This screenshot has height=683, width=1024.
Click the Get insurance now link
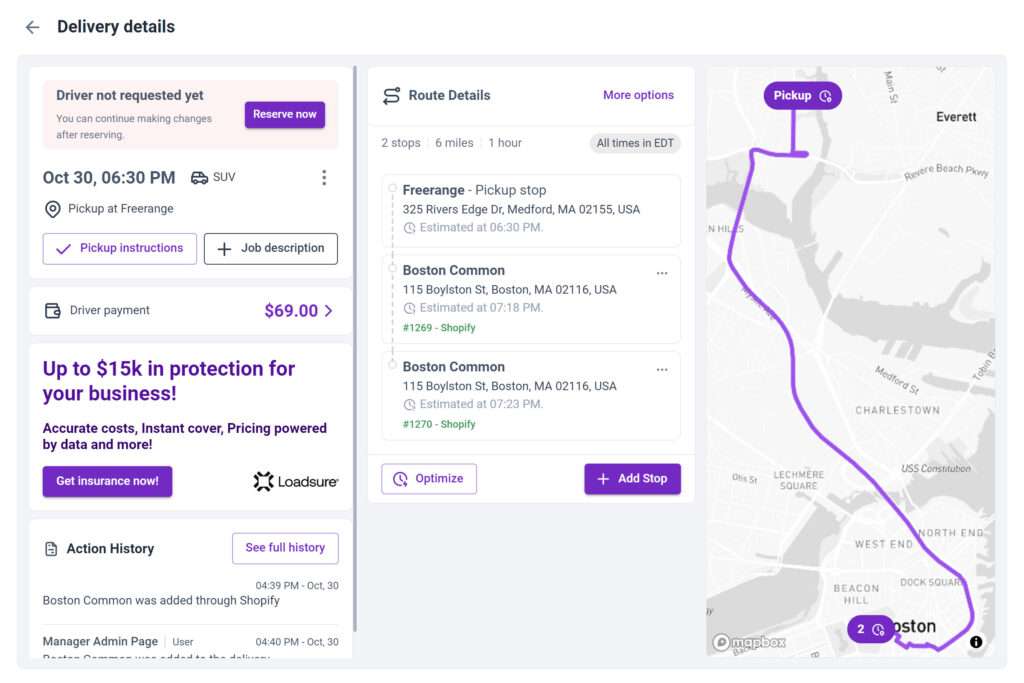click(x=107, y=481)
